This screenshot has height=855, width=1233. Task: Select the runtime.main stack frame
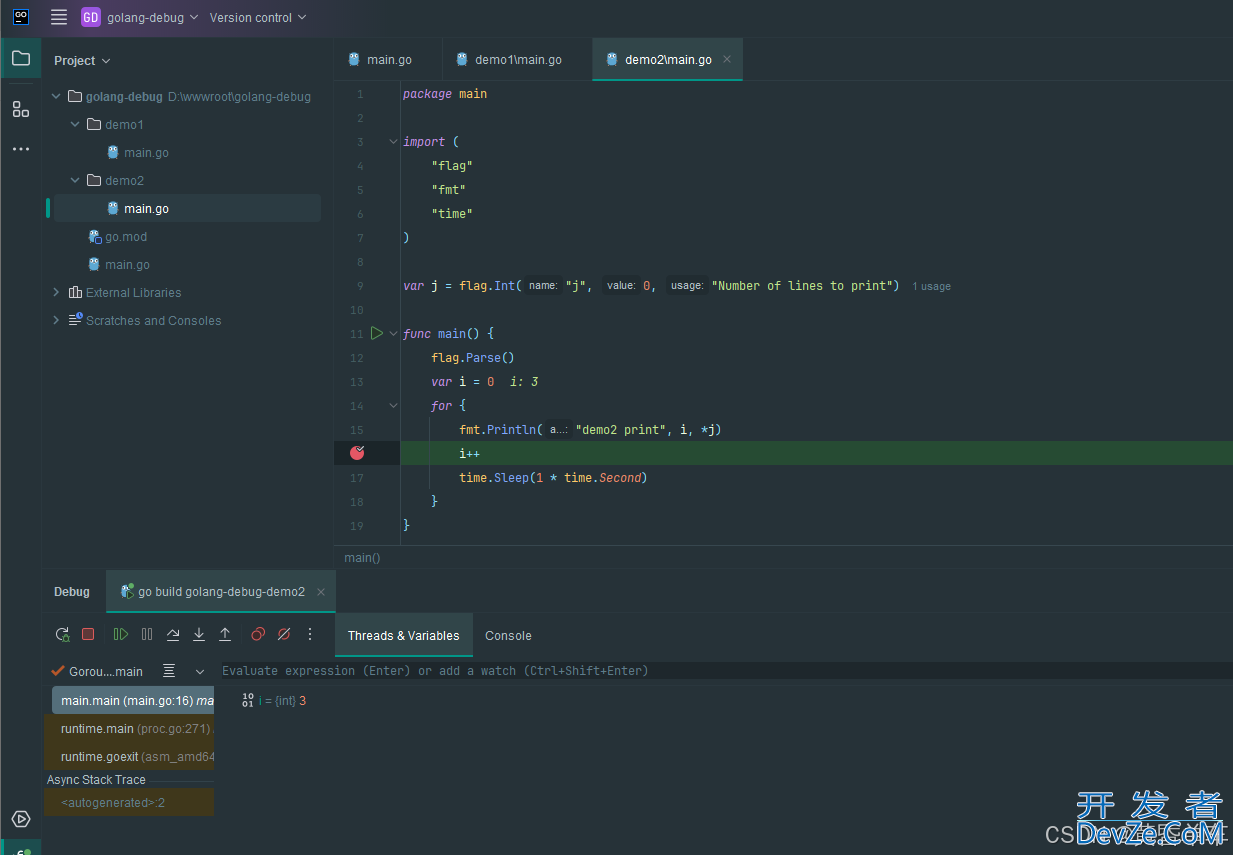click(129, 729)
